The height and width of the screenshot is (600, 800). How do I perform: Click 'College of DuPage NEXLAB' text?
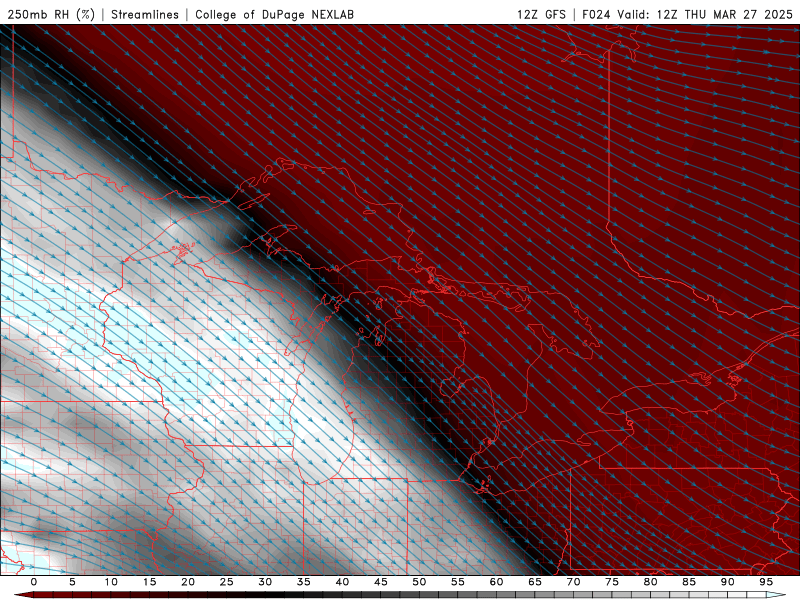(274, 14)
